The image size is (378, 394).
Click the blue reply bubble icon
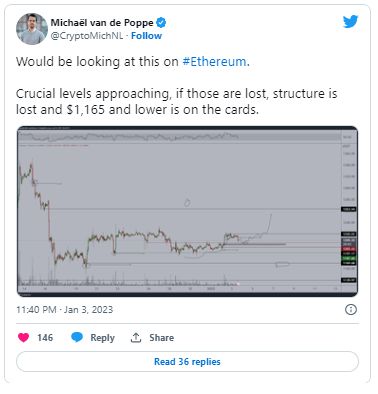tap(77, 337)
